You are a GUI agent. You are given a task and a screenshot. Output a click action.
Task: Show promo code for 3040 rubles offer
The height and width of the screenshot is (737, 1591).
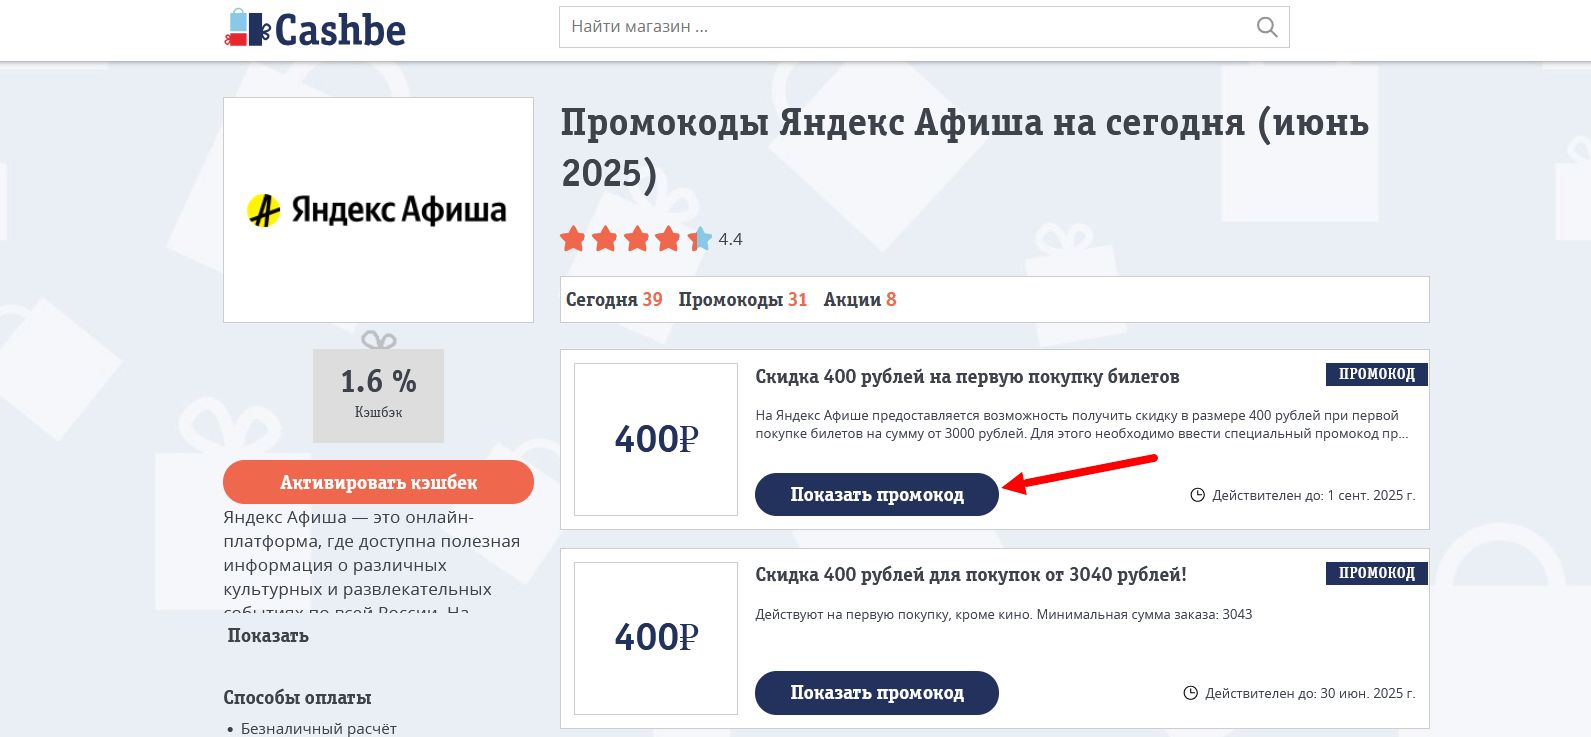pyautogui.click(x=877, y=693)
